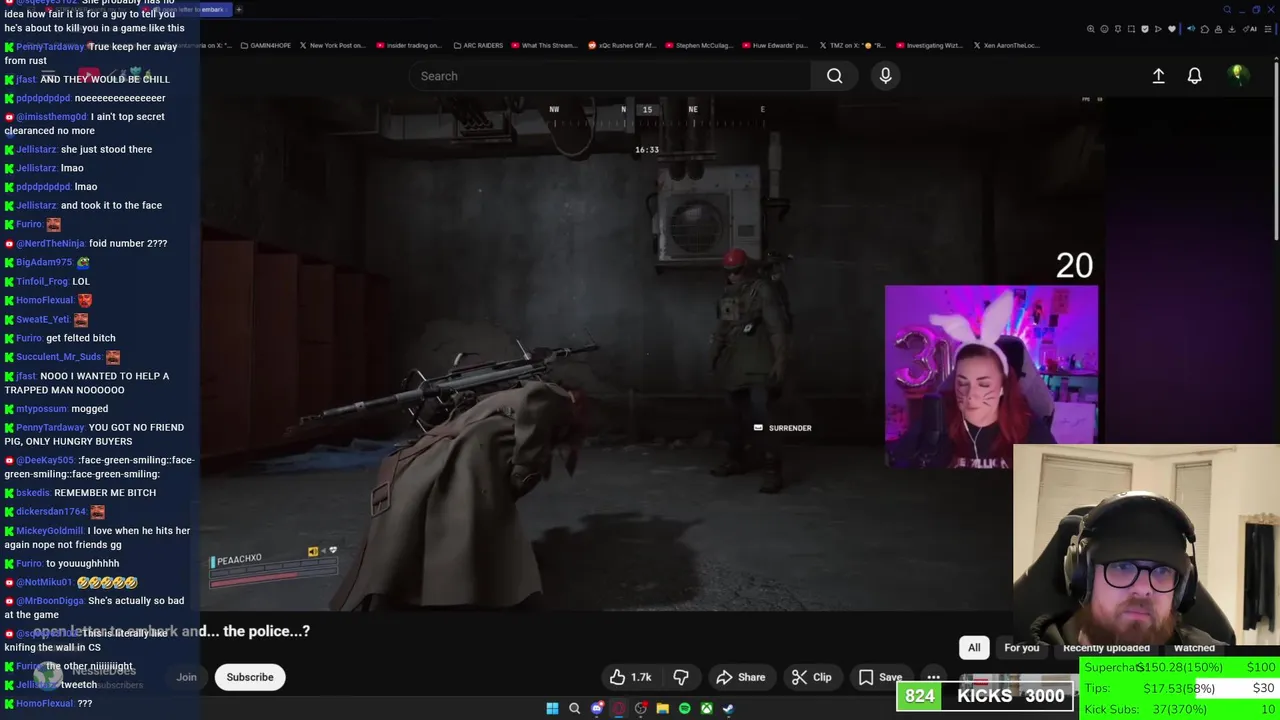Open the Stephen McCullag bookmark
The image size is (1280, 720).
(x=698, y=45)
